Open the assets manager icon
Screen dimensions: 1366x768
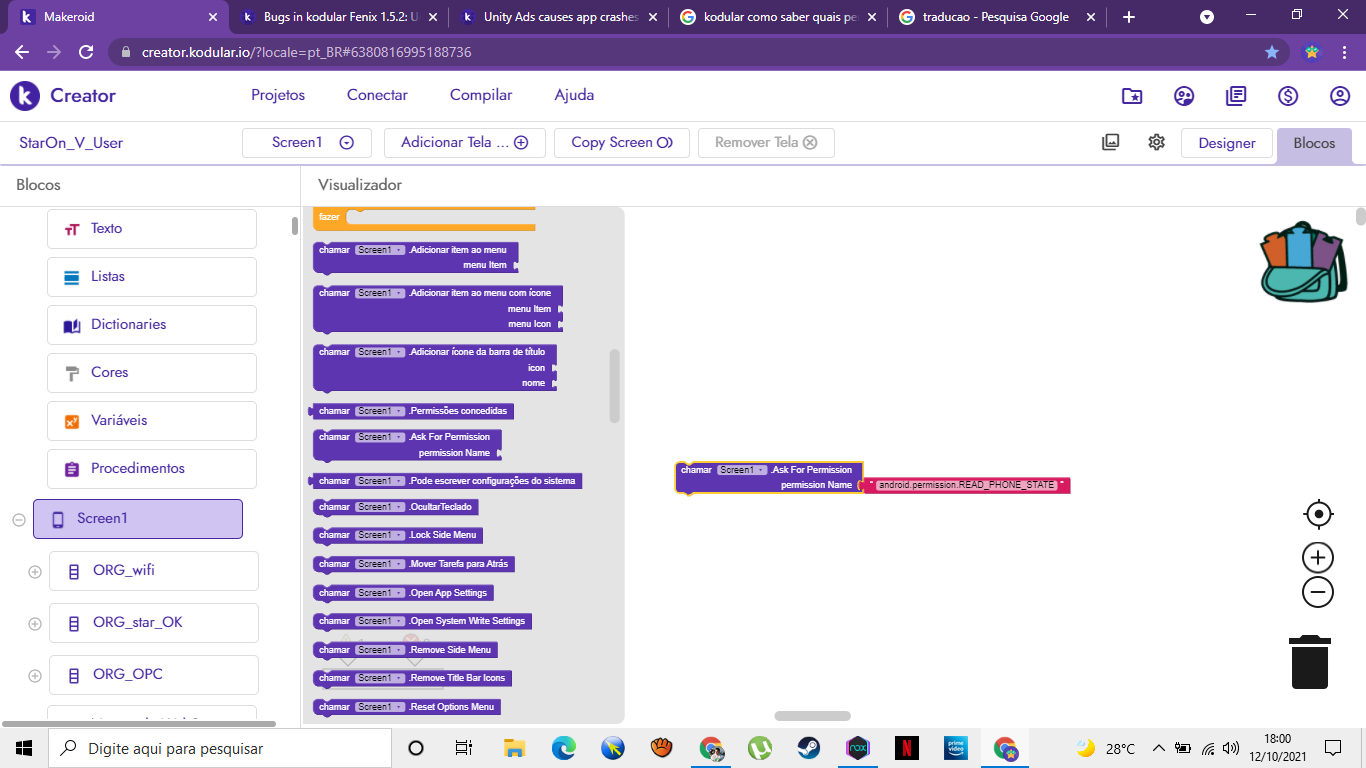pos(1110,142)
